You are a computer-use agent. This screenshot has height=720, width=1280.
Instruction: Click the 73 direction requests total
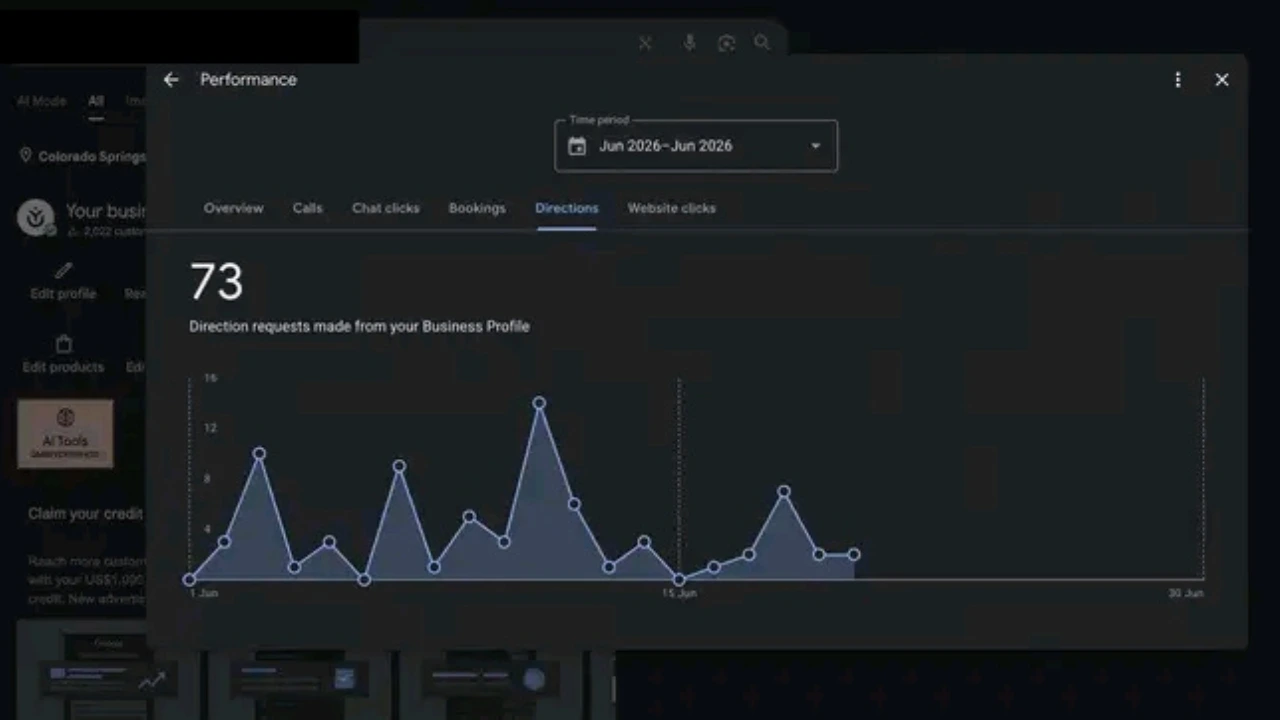pos(216,282)
